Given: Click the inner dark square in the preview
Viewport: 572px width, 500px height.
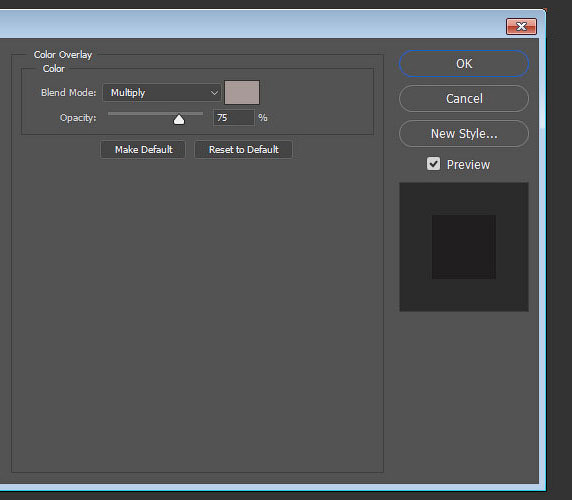Looking at the screenshot, I should point(464,247).
